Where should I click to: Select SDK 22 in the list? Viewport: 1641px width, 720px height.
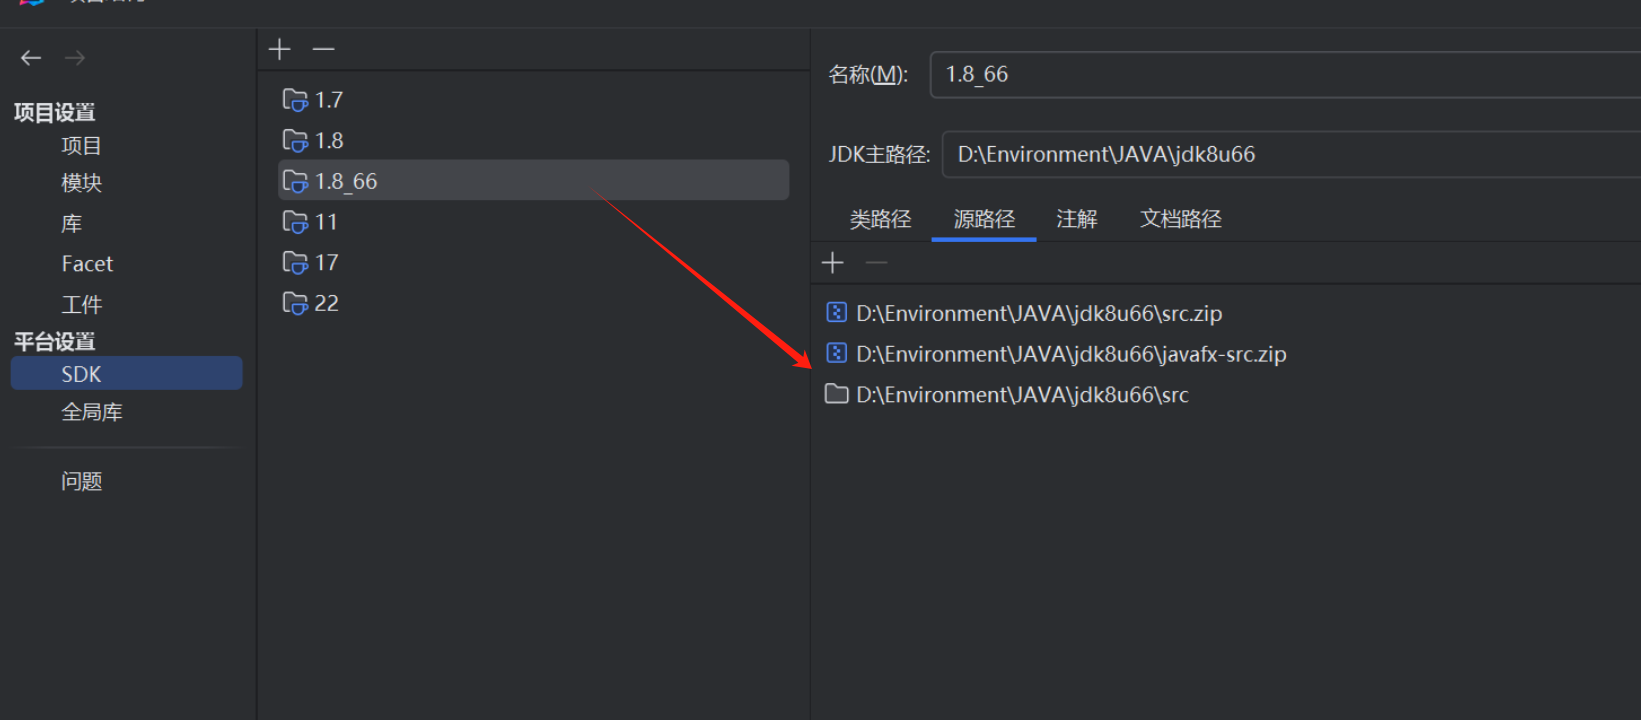pos(533,303)
